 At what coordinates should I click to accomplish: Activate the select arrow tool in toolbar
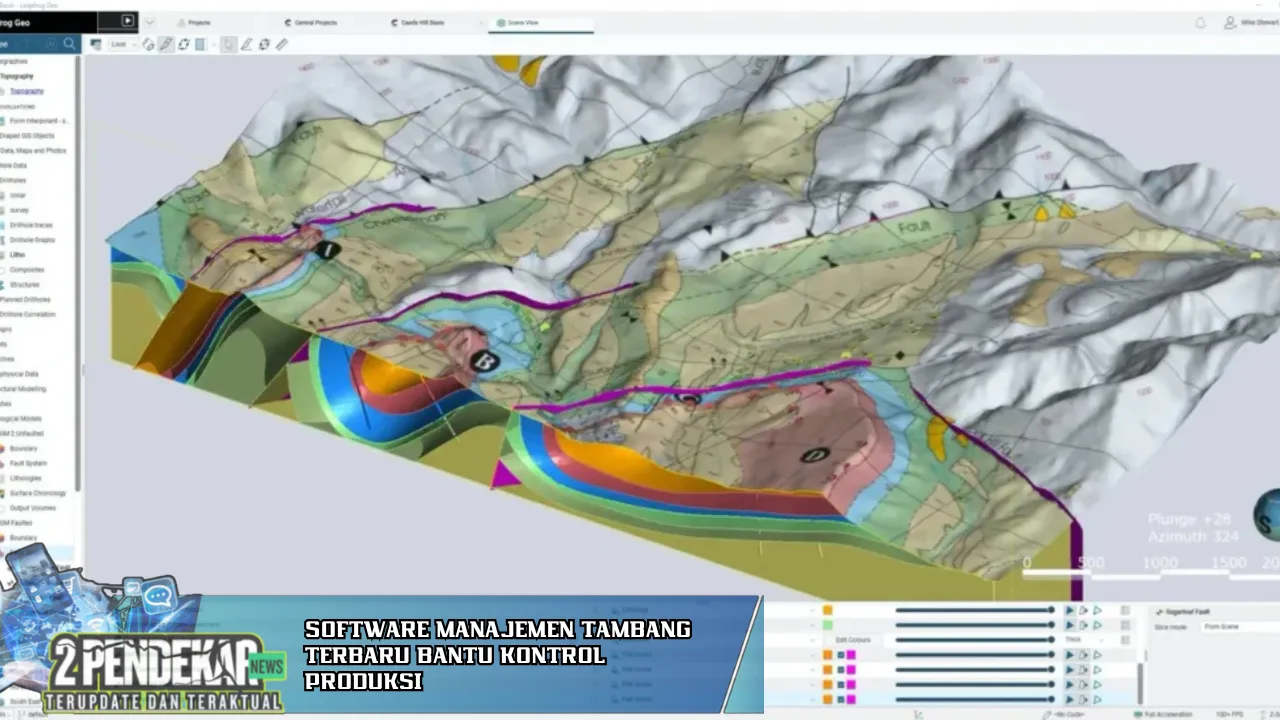point(229,44)
